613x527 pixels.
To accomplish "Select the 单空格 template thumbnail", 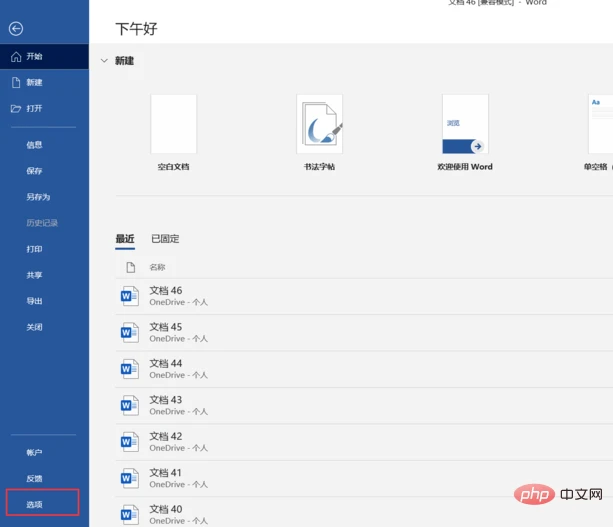I will pos(600,124).
